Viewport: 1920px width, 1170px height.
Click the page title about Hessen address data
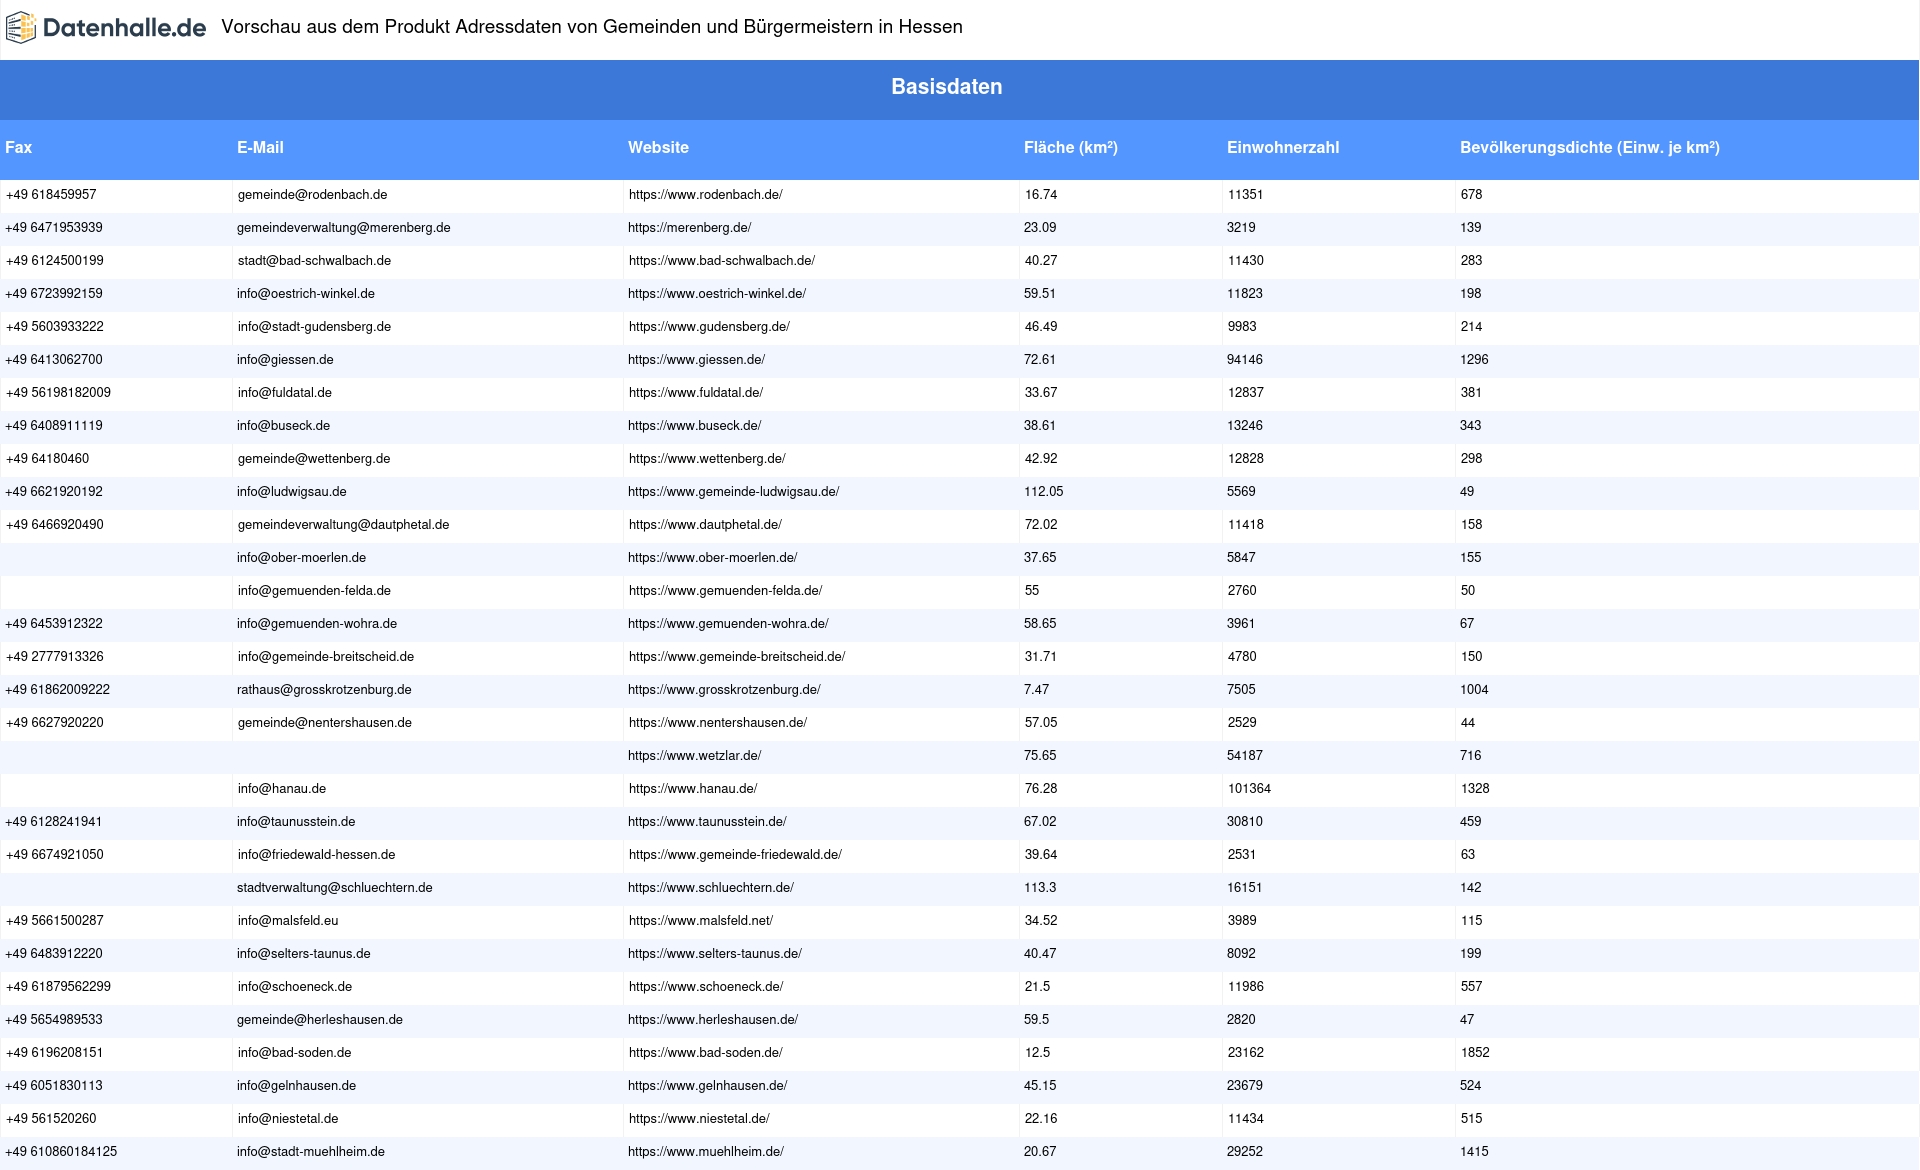click(592, 27)
